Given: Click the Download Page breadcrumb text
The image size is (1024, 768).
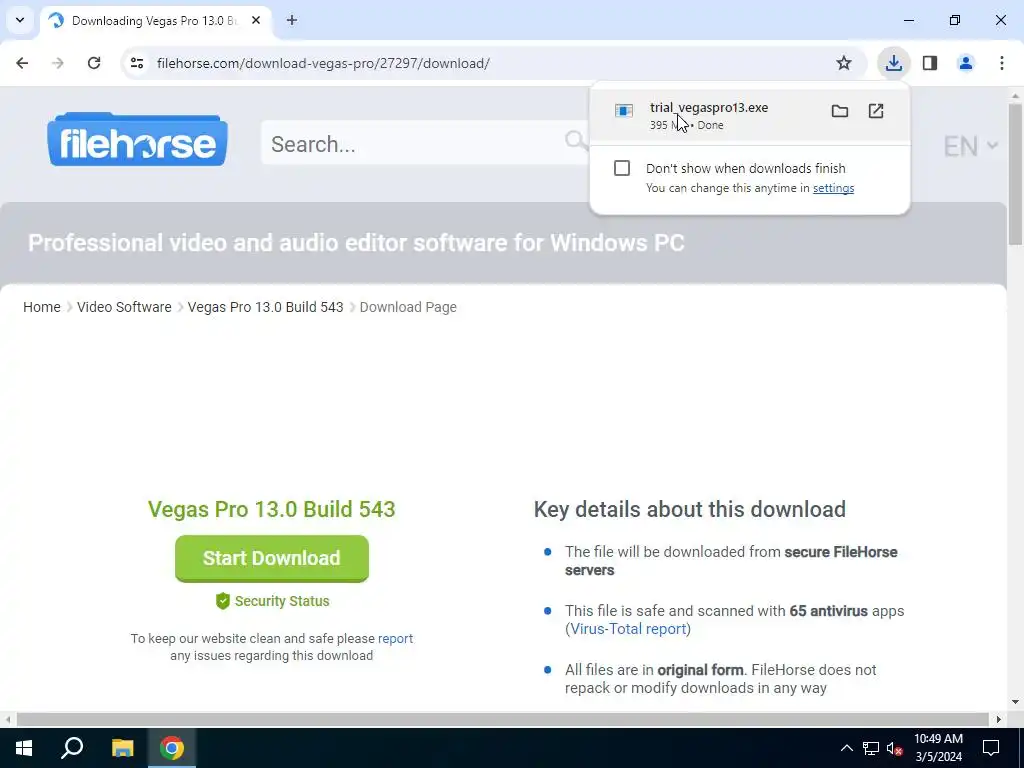Looking at the screenshot, I should (x=408, y=307).
